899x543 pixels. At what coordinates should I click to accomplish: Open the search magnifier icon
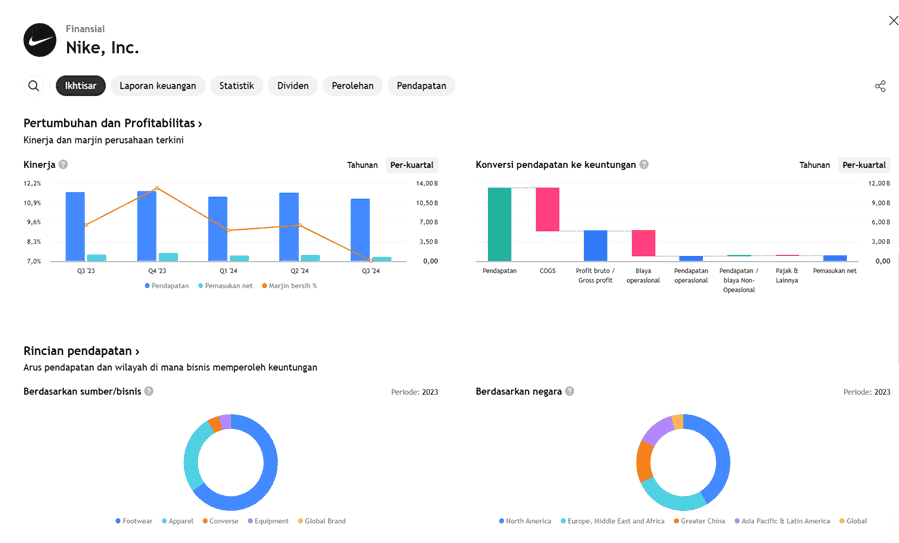coord(34,86)
